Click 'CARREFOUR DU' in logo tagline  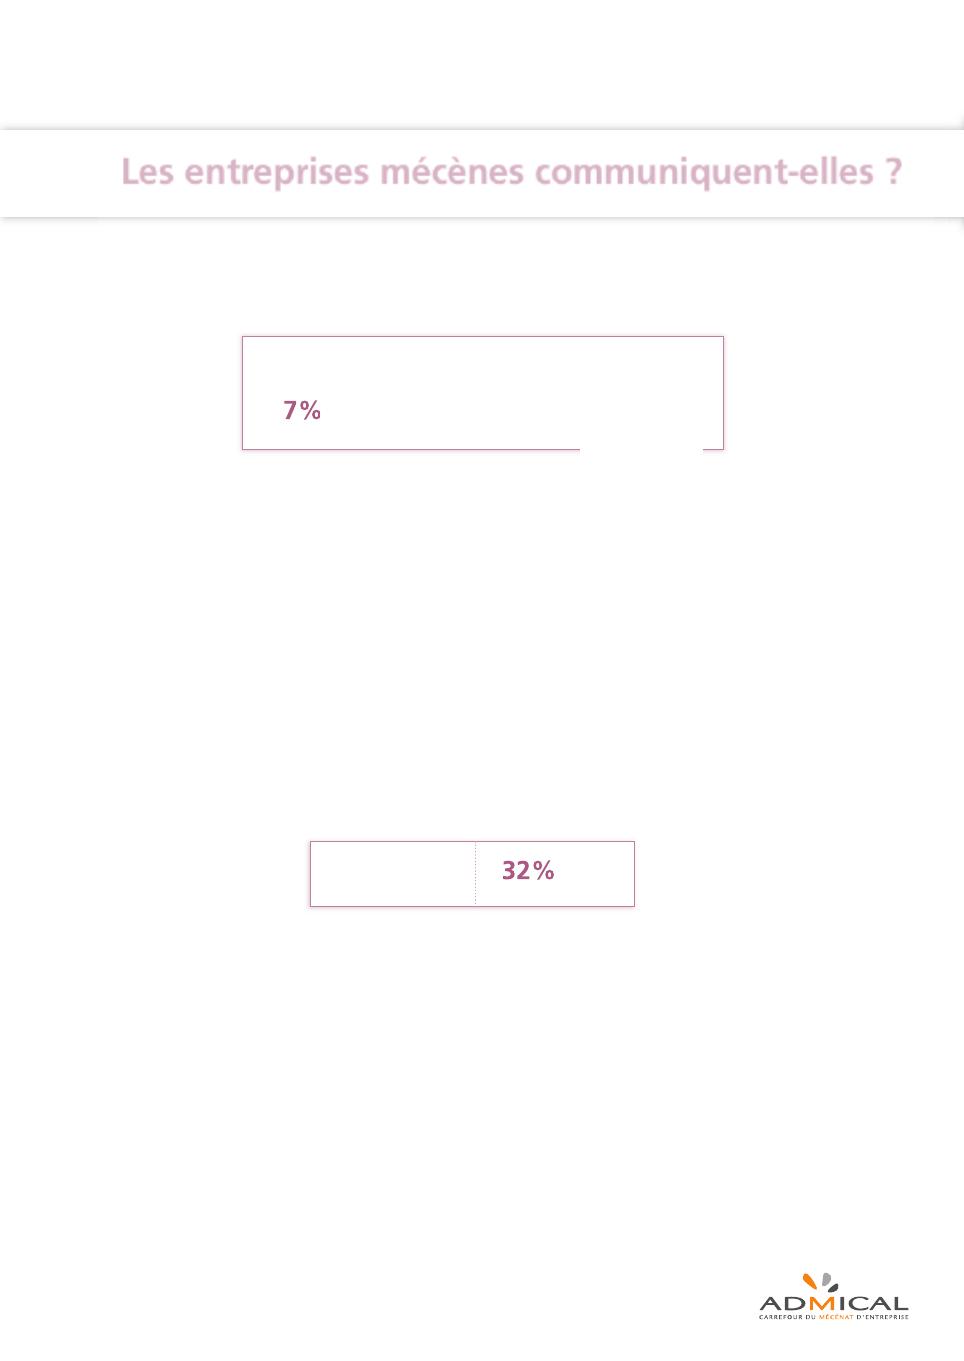(x=787, y=1316)
